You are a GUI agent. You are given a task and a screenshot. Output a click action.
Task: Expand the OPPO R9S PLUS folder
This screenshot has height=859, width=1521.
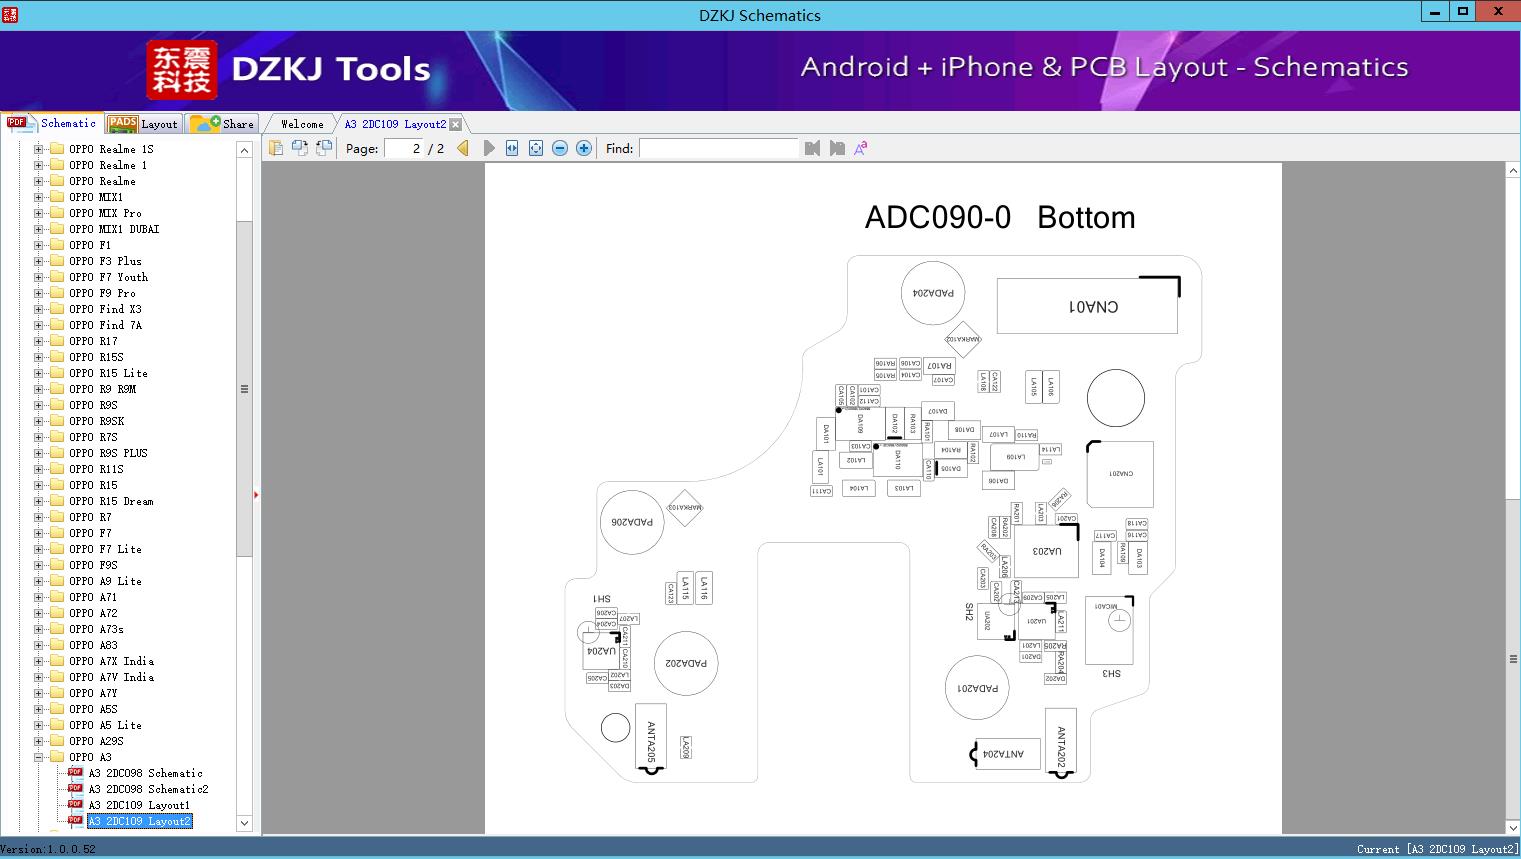click(x=39, y=453)
